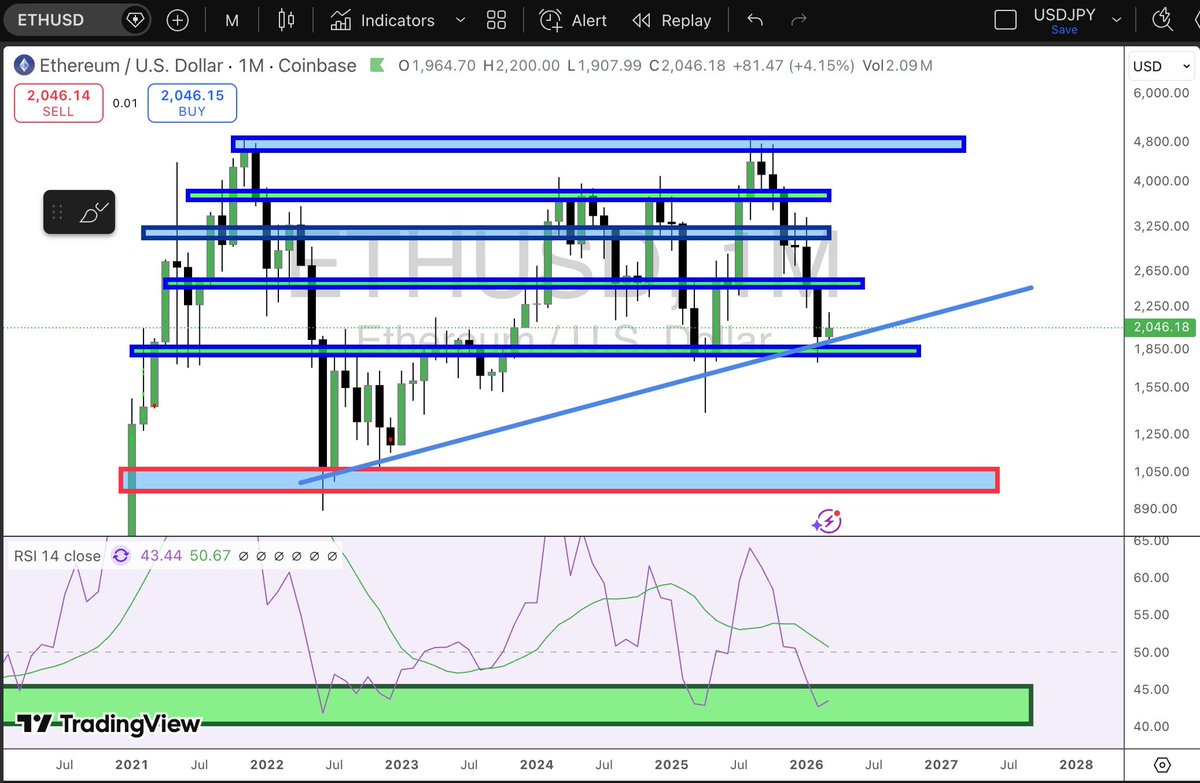Expand the indicator favorites dropdown arrow
This screenshot has width=1200, height=783.
pyautogui.click(x=460, y=20)
